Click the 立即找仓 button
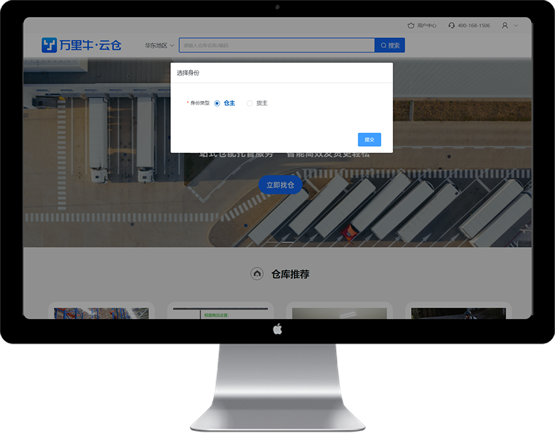Image resolution: width=555 pixels, height=433 pixels. pos(280,185)
